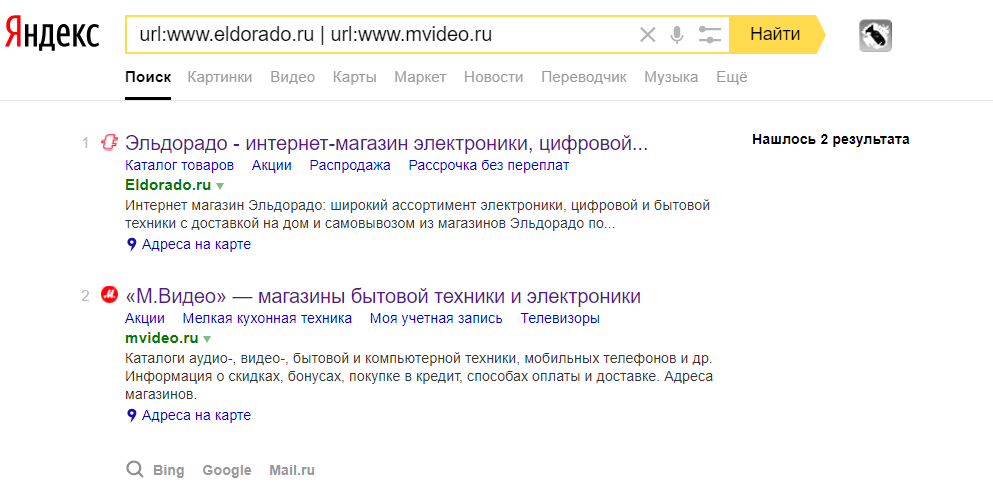Image resolution: width=993 pixels, height=500 pixels.
Task: Expand Eldorado.ru green dropdown arrow
Action: (x=220, y=186)
